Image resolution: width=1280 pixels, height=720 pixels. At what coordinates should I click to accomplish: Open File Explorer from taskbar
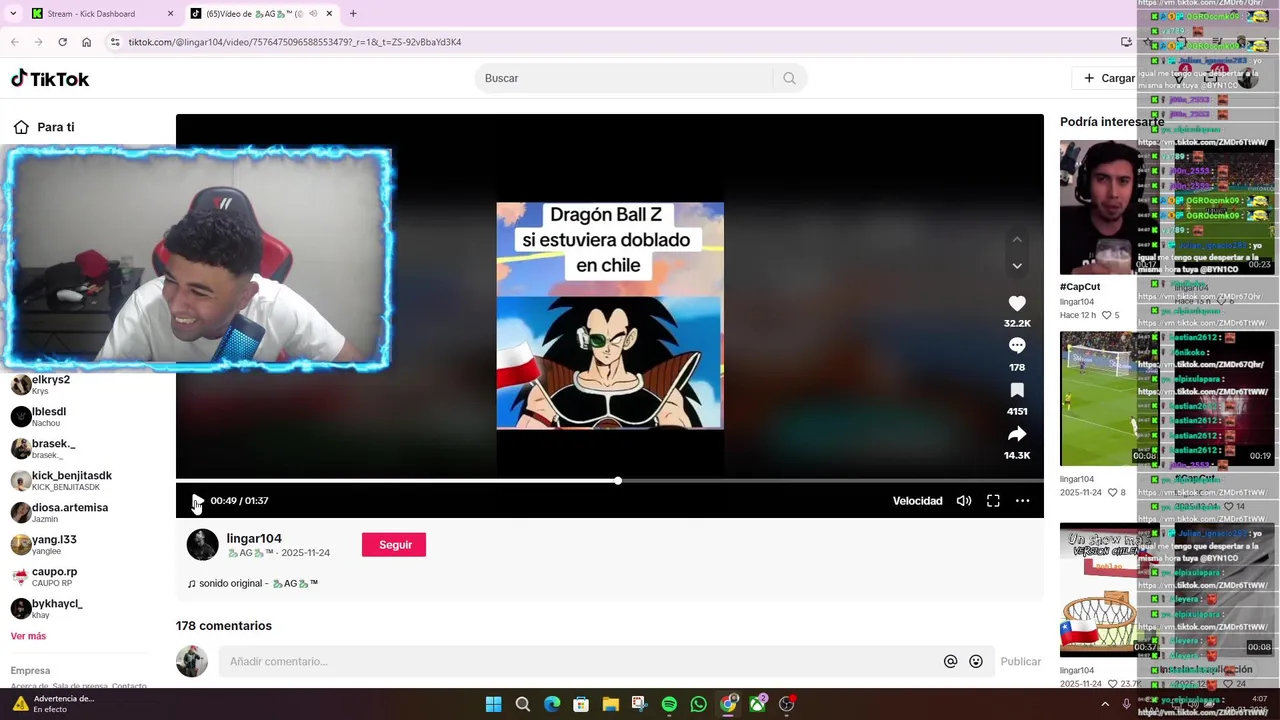[x=610, y=704]
